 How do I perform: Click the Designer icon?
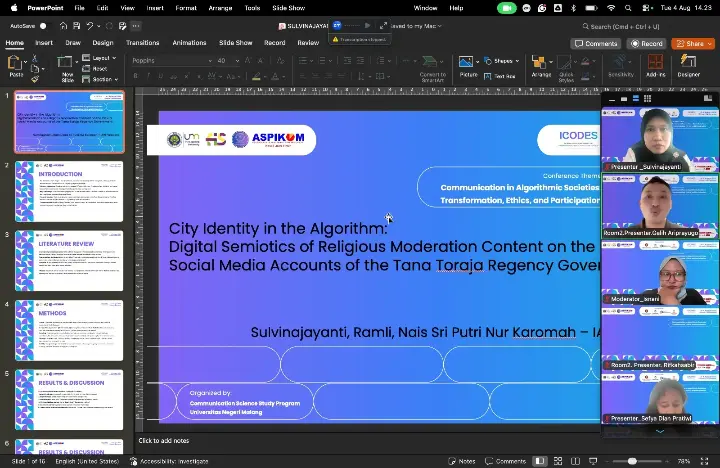(x=688, y=62)
